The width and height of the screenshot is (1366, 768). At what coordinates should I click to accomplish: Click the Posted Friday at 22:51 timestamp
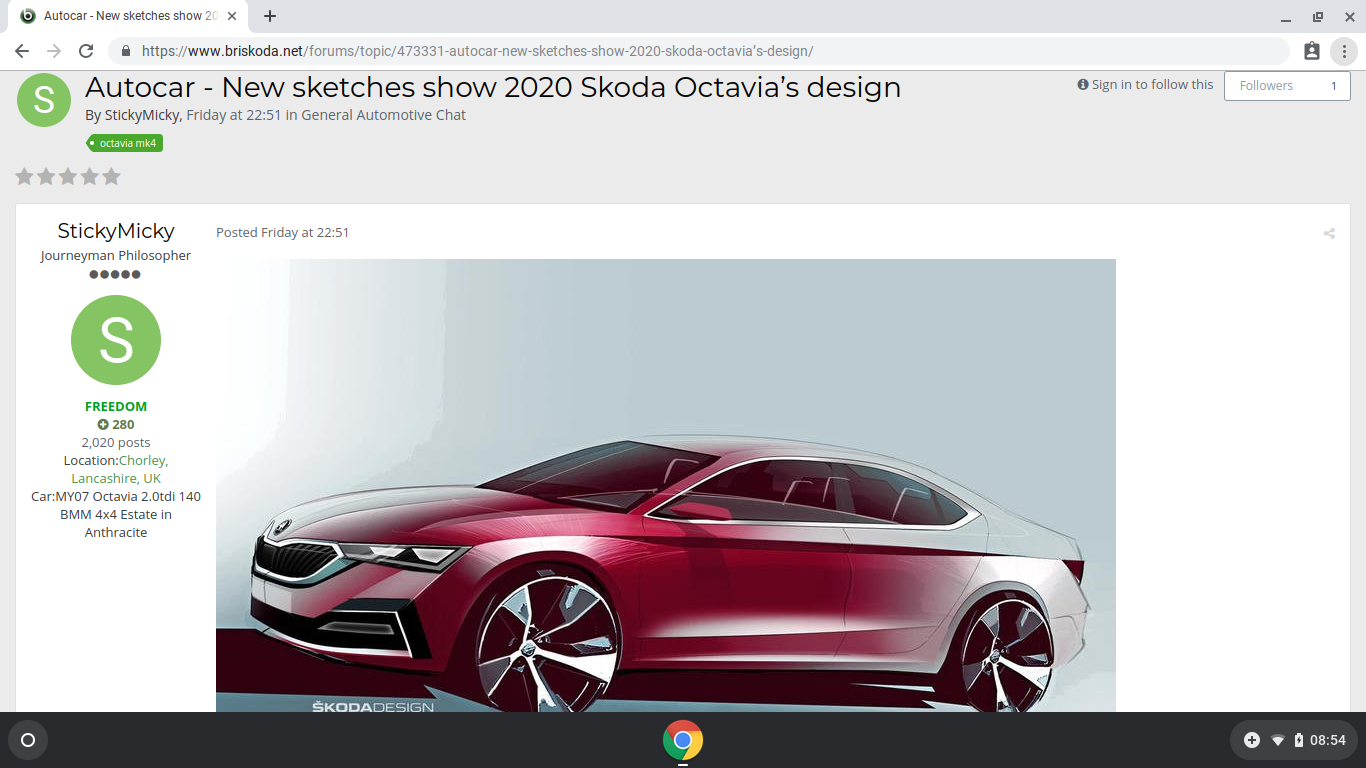[x=283, y=233]
